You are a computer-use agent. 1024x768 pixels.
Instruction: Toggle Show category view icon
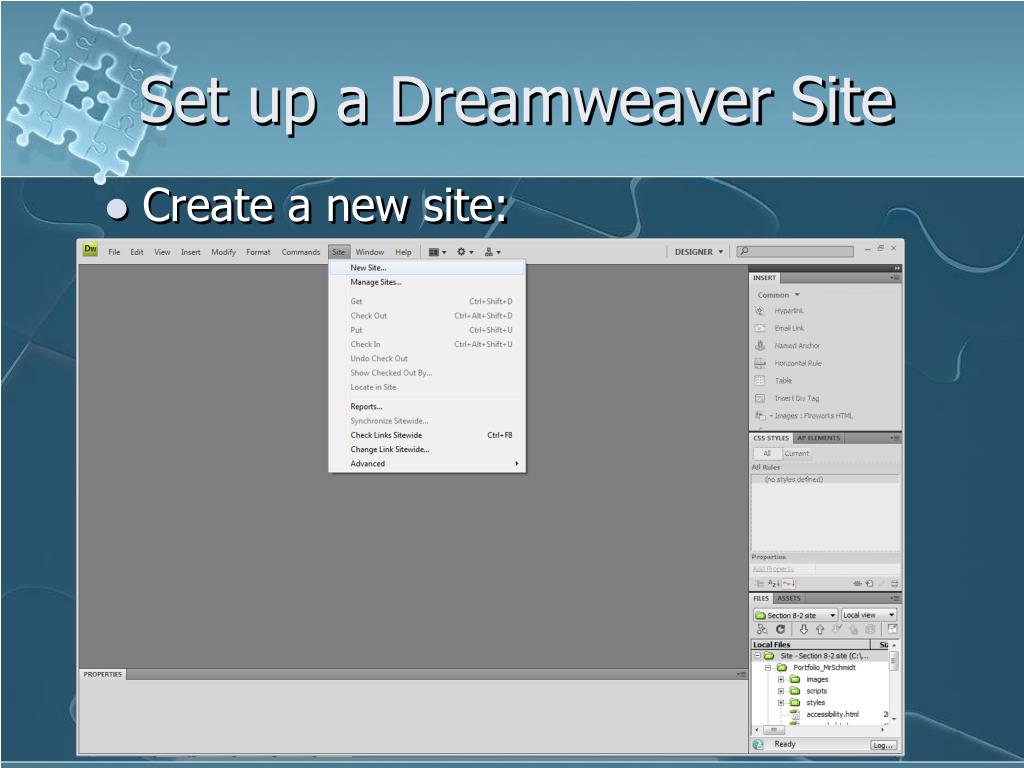[760, 584]
